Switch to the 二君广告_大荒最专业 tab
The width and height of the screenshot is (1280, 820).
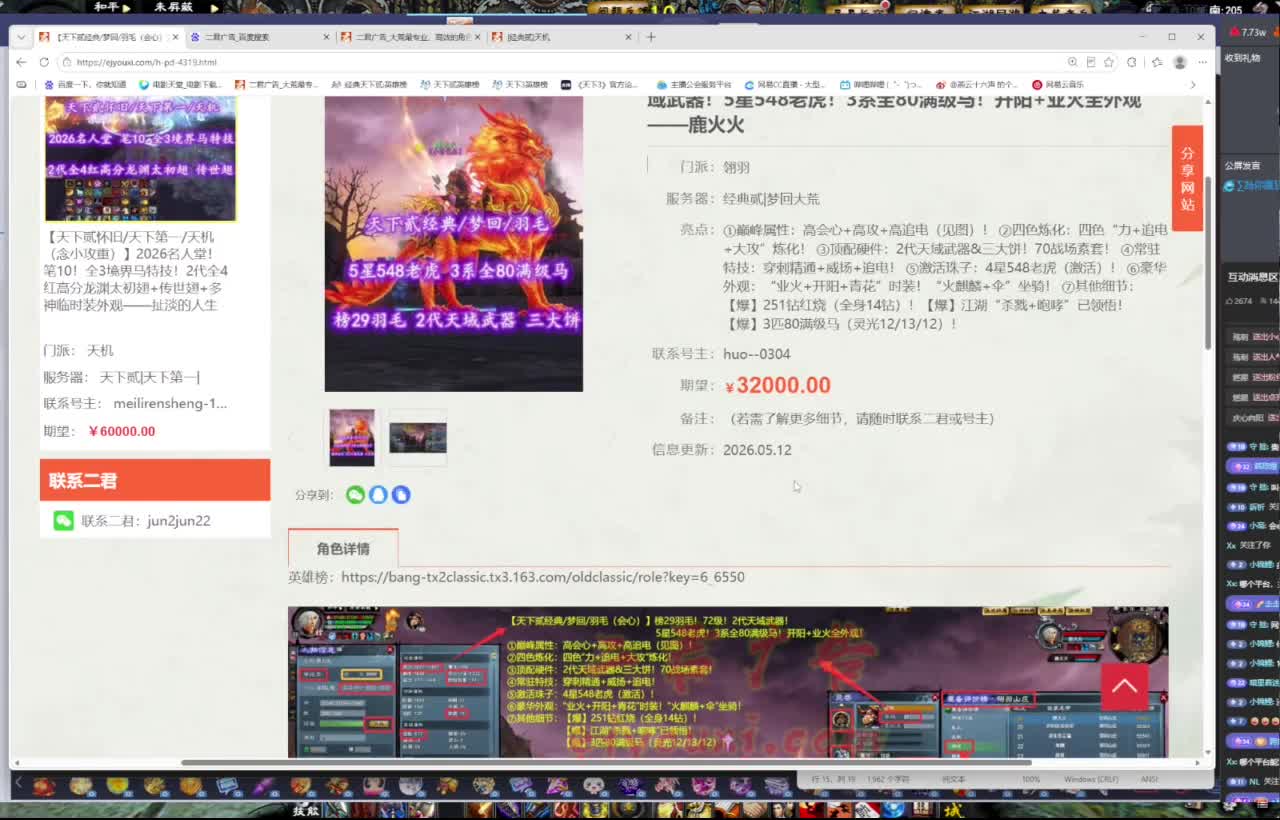pyautogui.click(x=410, y=37)
